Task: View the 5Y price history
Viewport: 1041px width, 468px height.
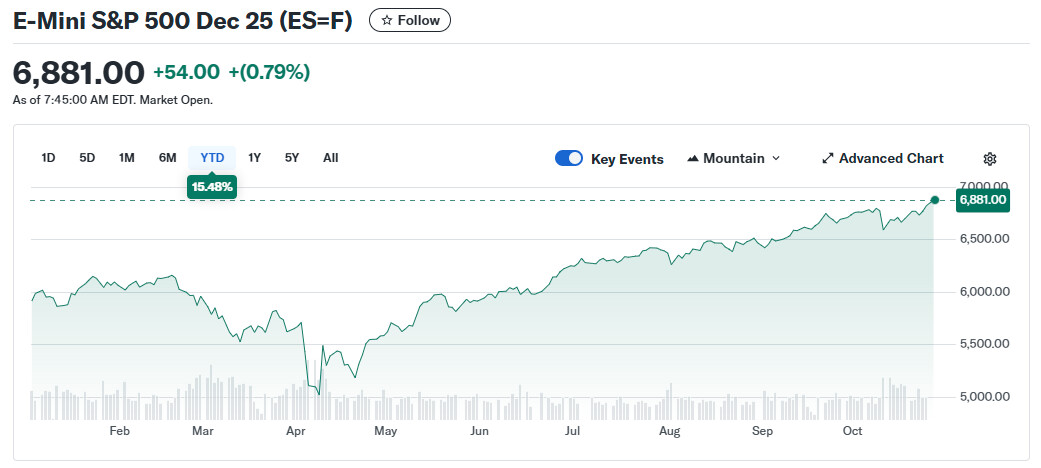Action: click(x=292, y=157)
